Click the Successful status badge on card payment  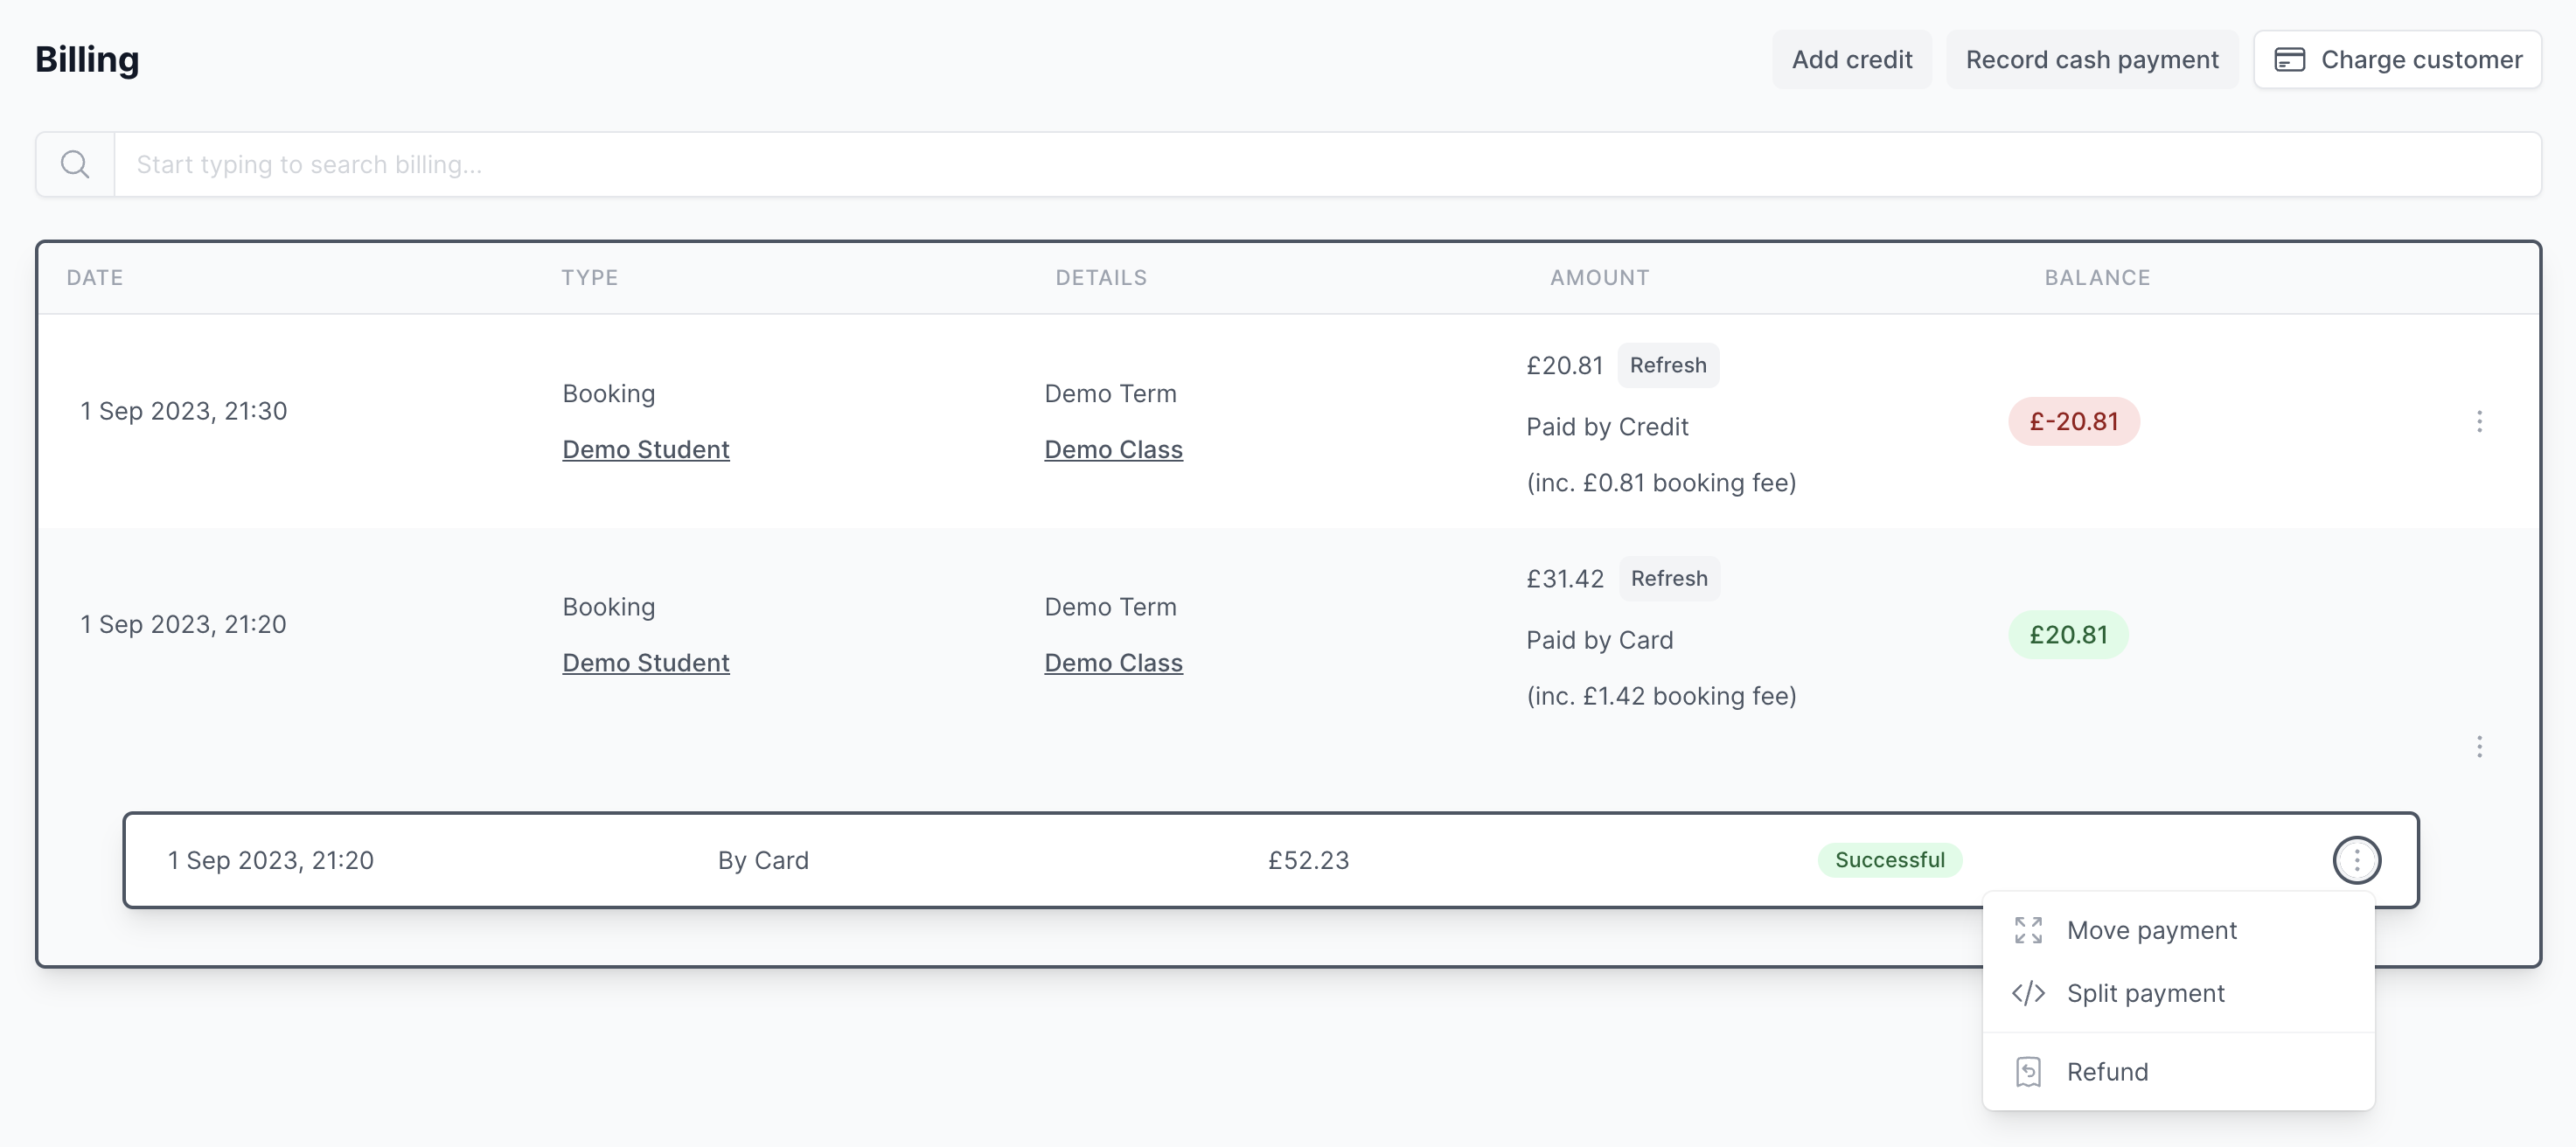1888,858
